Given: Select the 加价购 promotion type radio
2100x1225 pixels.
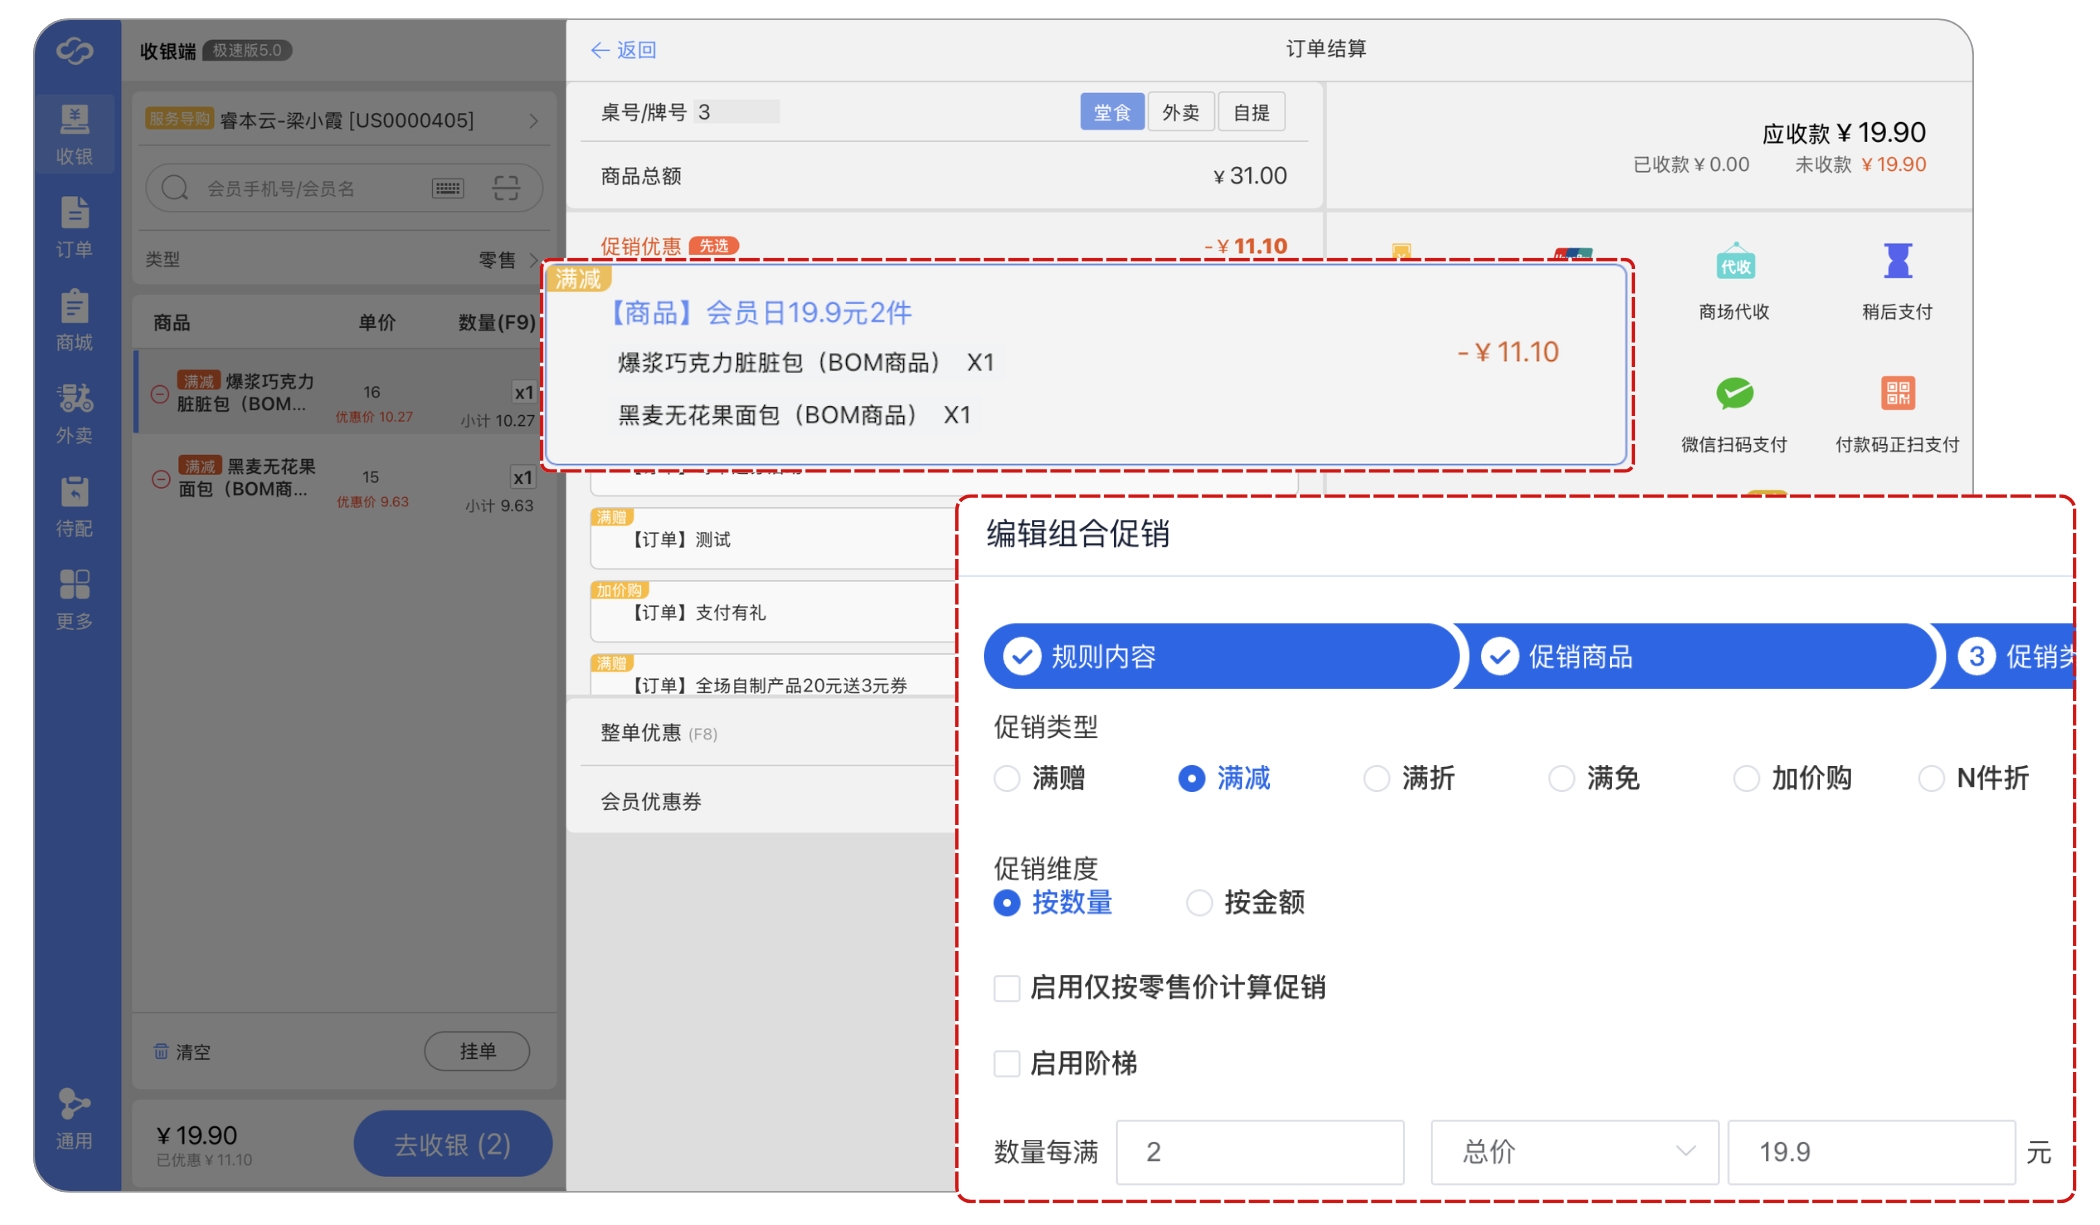Looking at the screenshot, I should click(x=1746, y=778).
